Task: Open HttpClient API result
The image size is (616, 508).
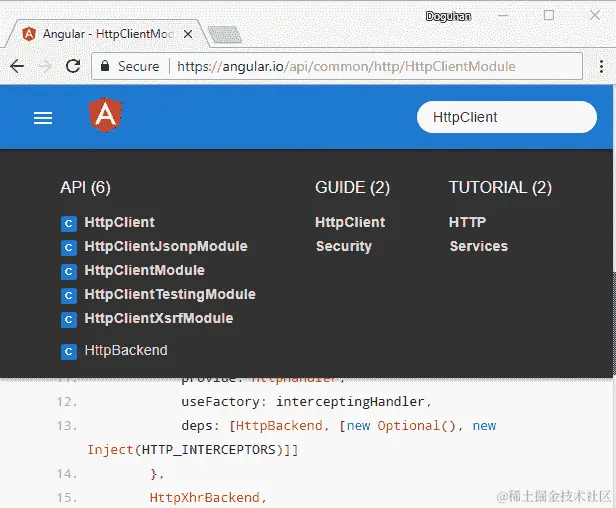Action: click(x=119, y=222)
